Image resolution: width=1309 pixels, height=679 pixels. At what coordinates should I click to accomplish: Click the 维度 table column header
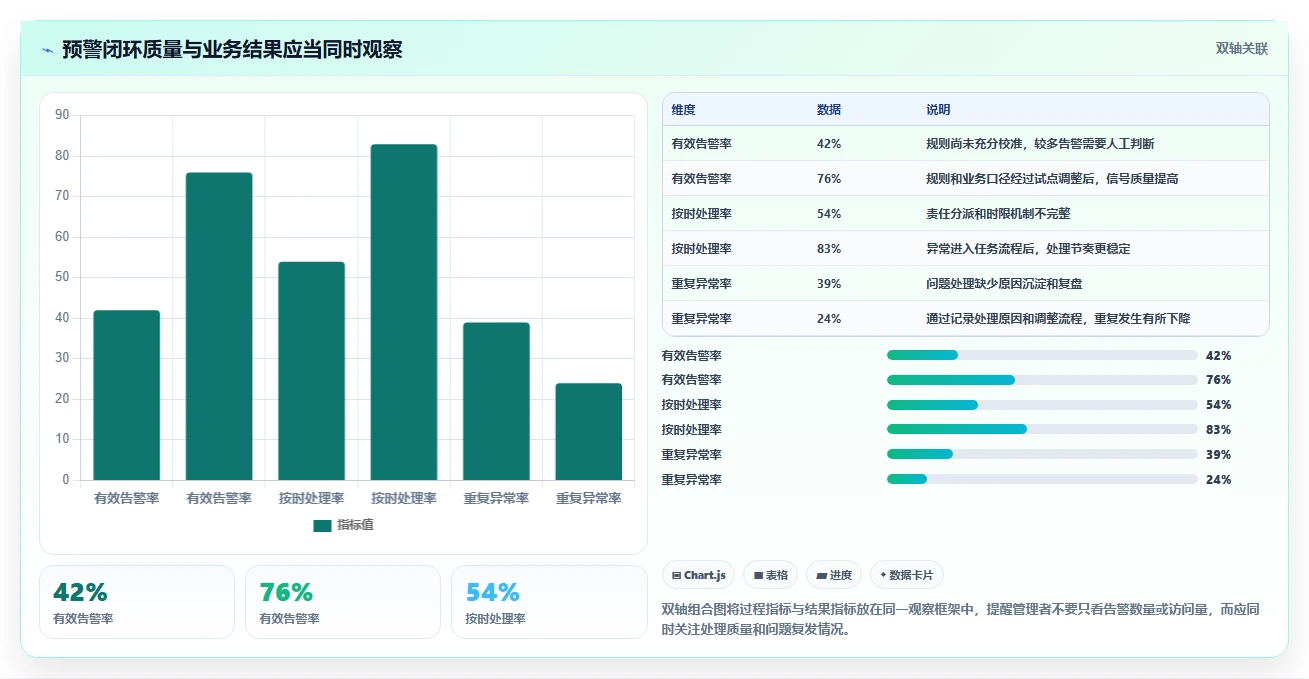[684, 110]
